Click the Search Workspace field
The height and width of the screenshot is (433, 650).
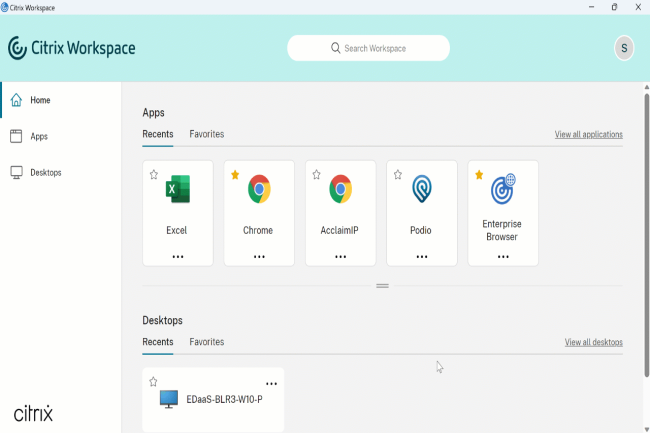tap(368, 48)
